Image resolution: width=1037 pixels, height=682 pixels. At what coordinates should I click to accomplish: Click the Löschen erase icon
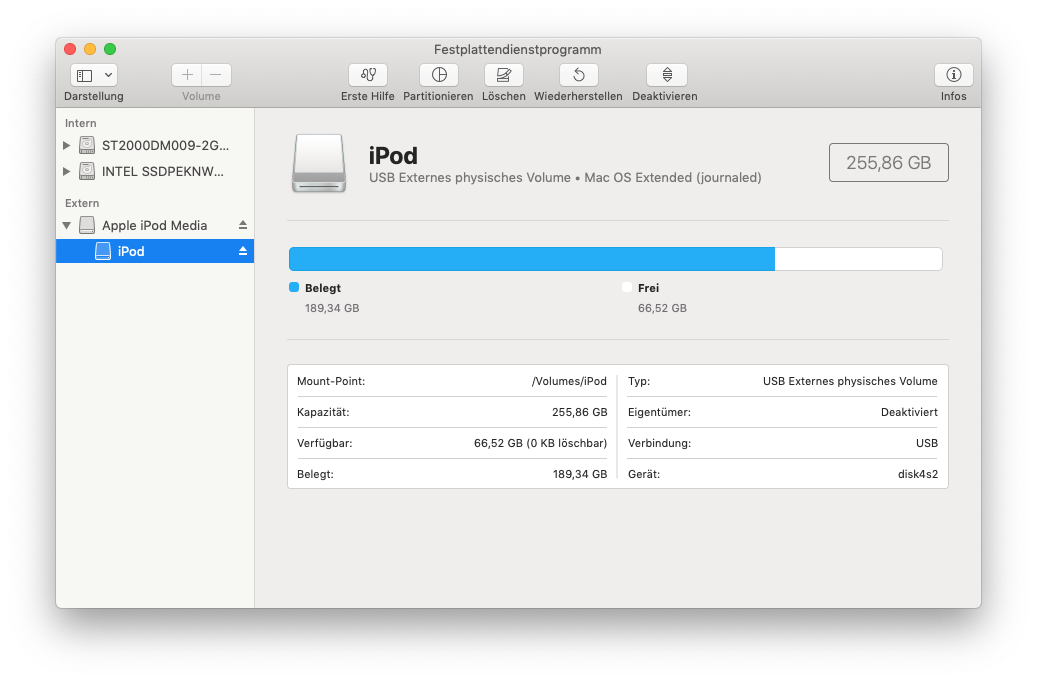coord(504,75)
